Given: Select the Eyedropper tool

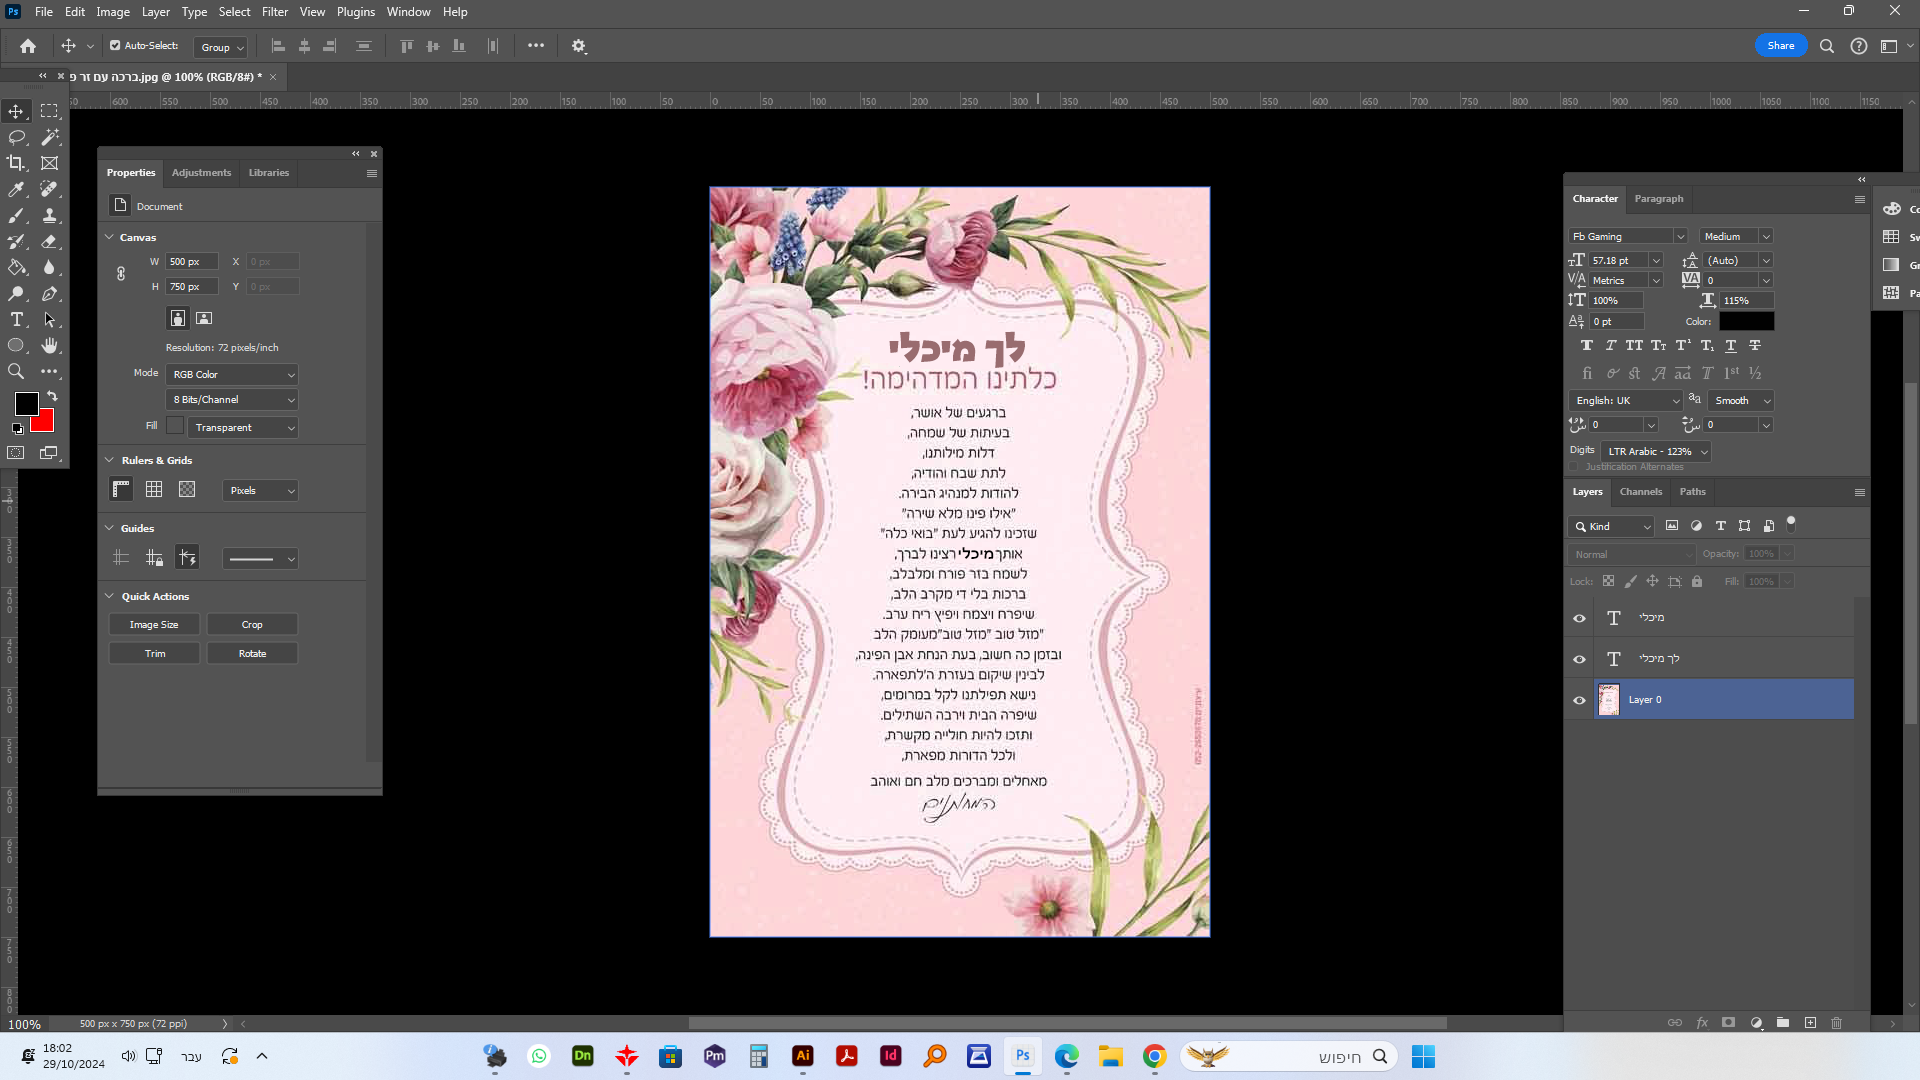Looking at the screenshot, I should 17,189.
